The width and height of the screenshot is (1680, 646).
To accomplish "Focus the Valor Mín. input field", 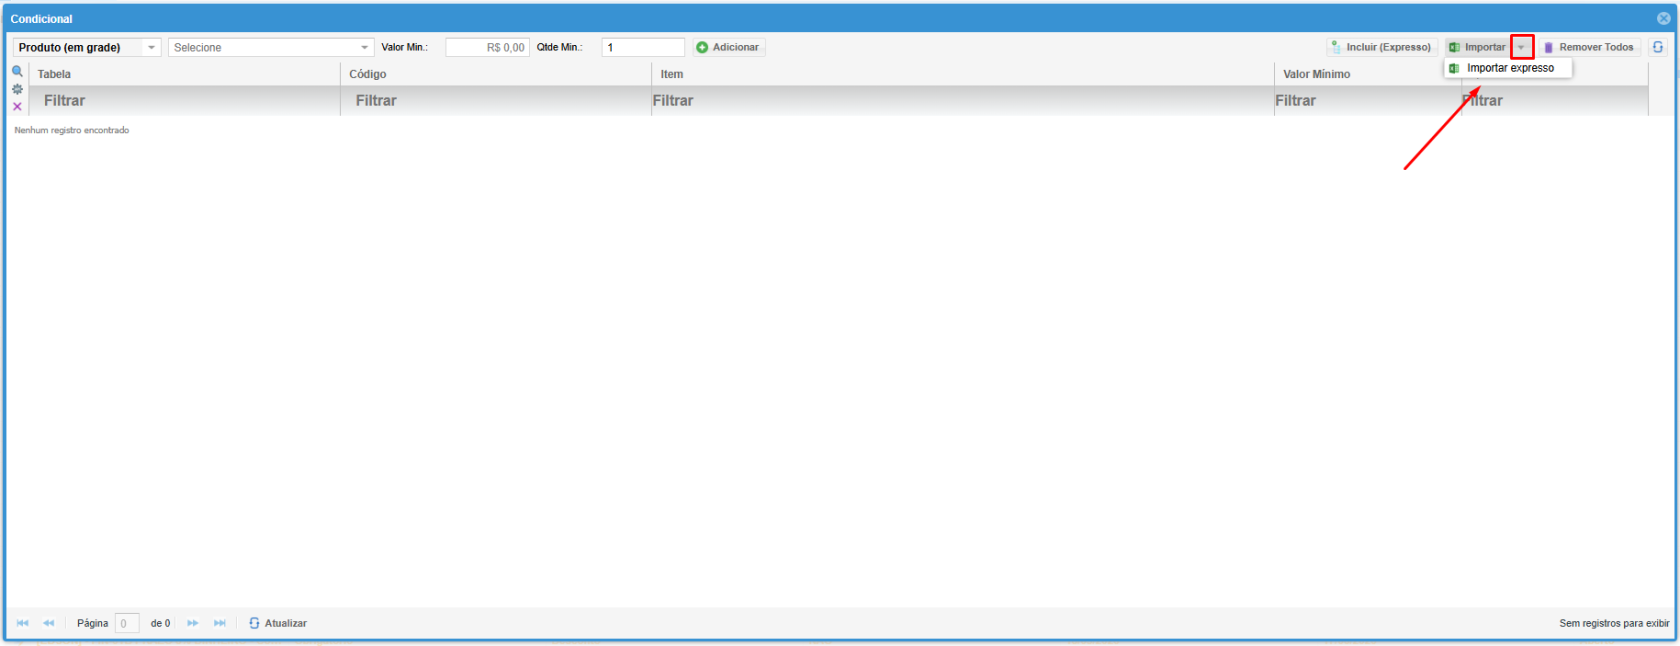I will tap(487, 47).
